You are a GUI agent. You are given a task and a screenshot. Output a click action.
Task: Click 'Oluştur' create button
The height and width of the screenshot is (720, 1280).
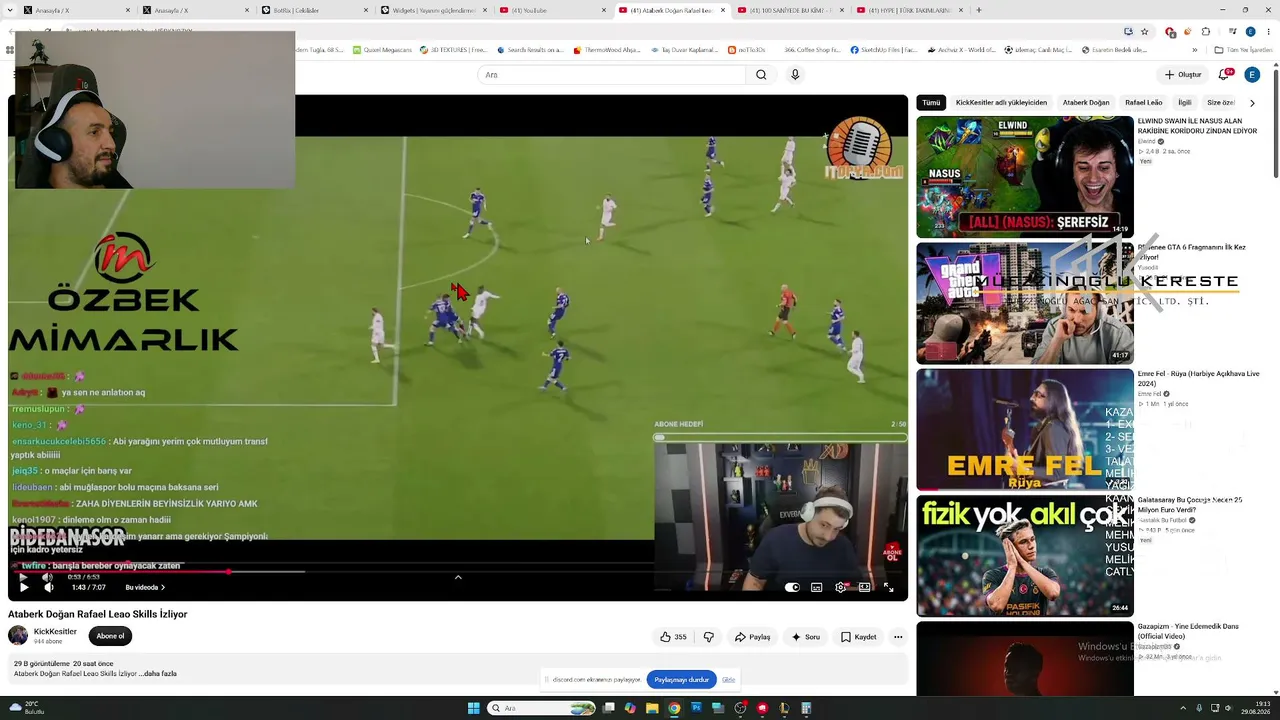[x=1183, y=75]
